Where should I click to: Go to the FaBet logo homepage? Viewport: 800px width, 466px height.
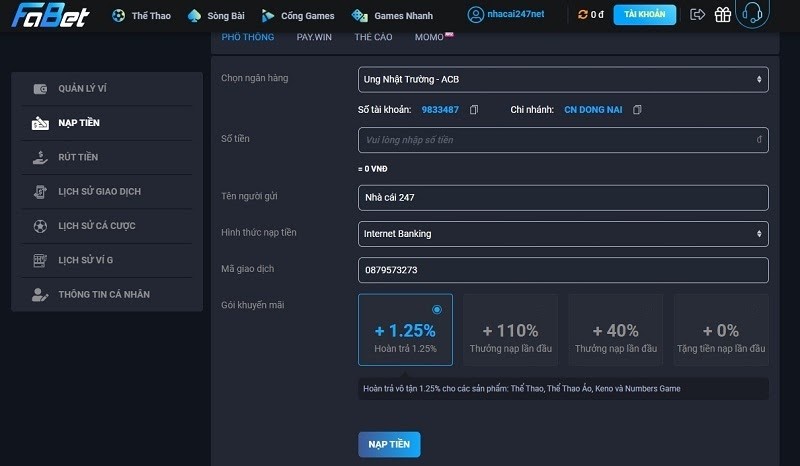(x=51, y=16)
